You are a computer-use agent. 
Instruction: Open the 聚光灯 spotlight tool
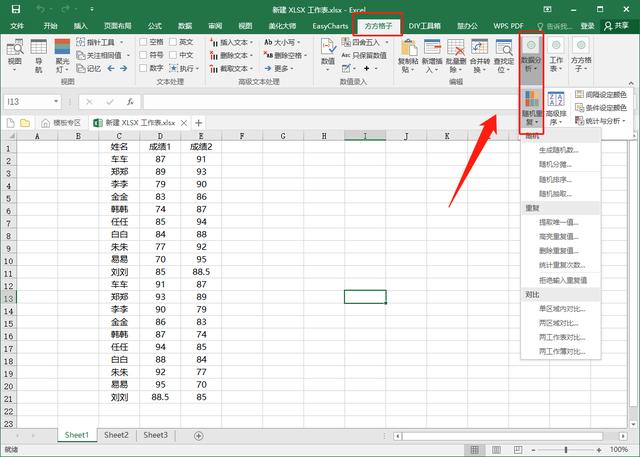[62, 56]
